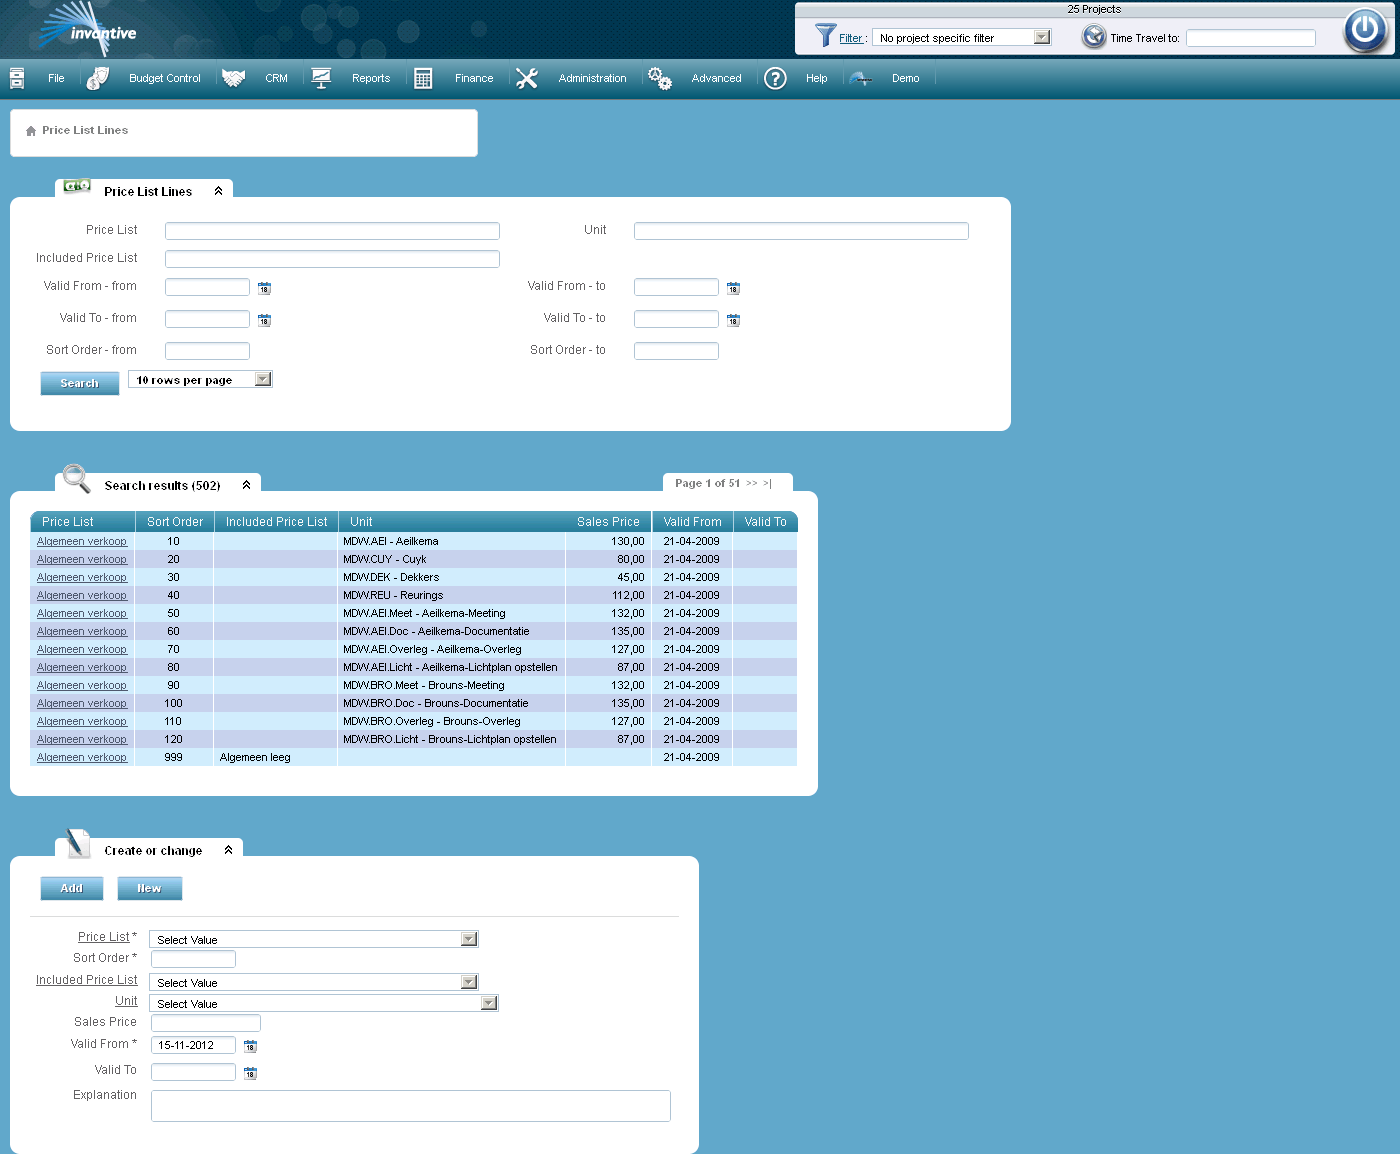Open Algemeen verkoop link for sort order 999

coord(82,757)
